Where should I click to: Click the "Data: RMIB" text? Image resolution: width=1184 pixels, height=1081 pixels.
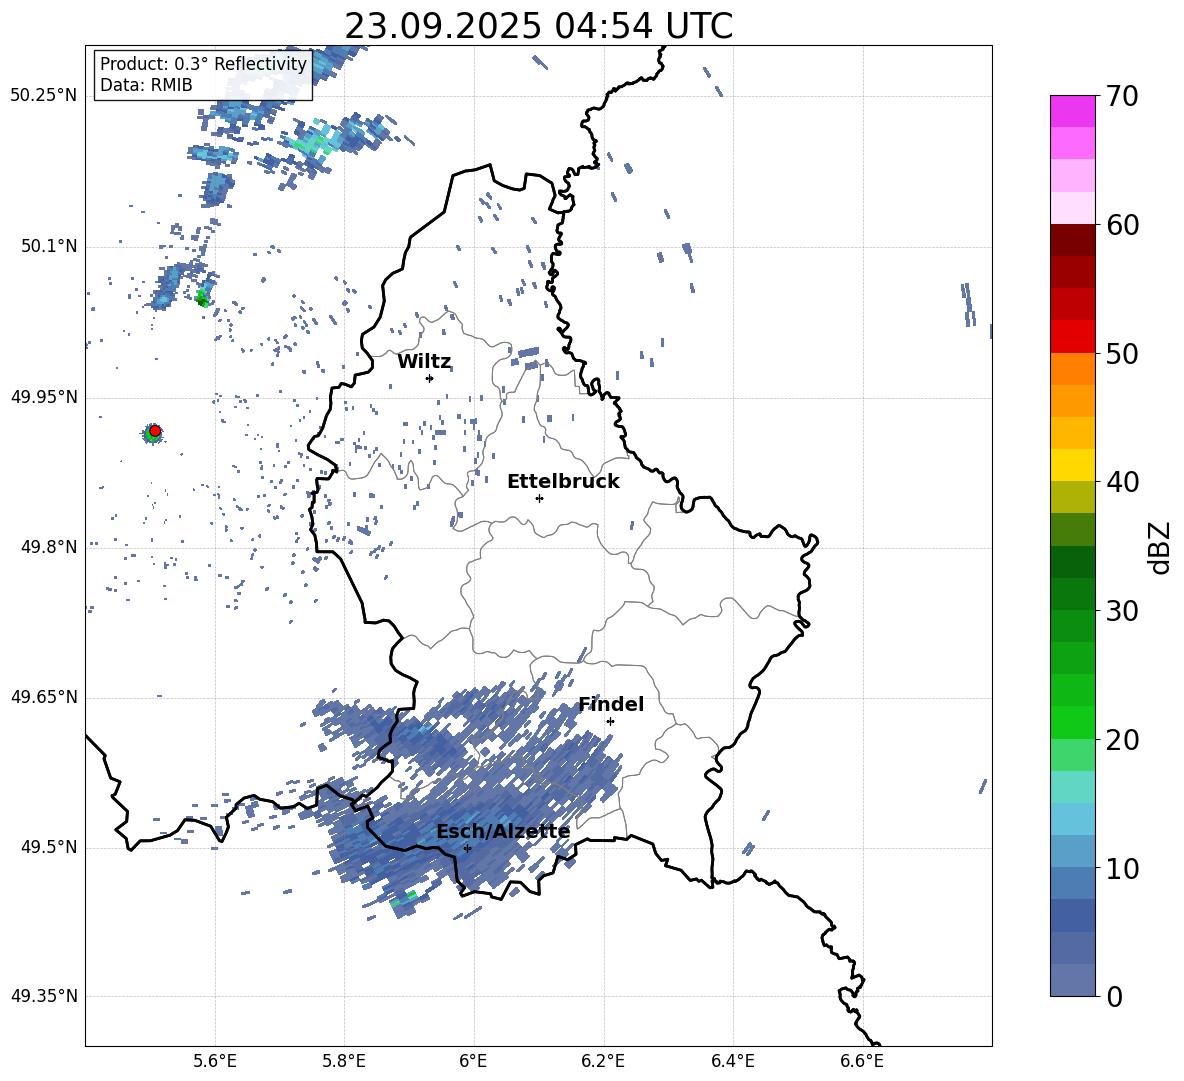coord(146,85)
